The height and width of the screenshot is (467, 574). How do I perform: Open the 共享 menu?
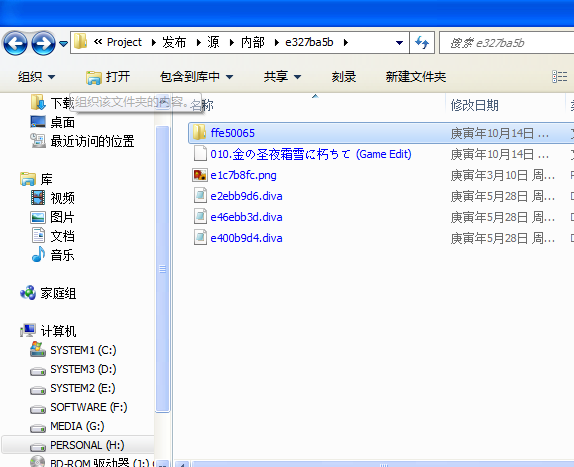[x=282, y=77]
